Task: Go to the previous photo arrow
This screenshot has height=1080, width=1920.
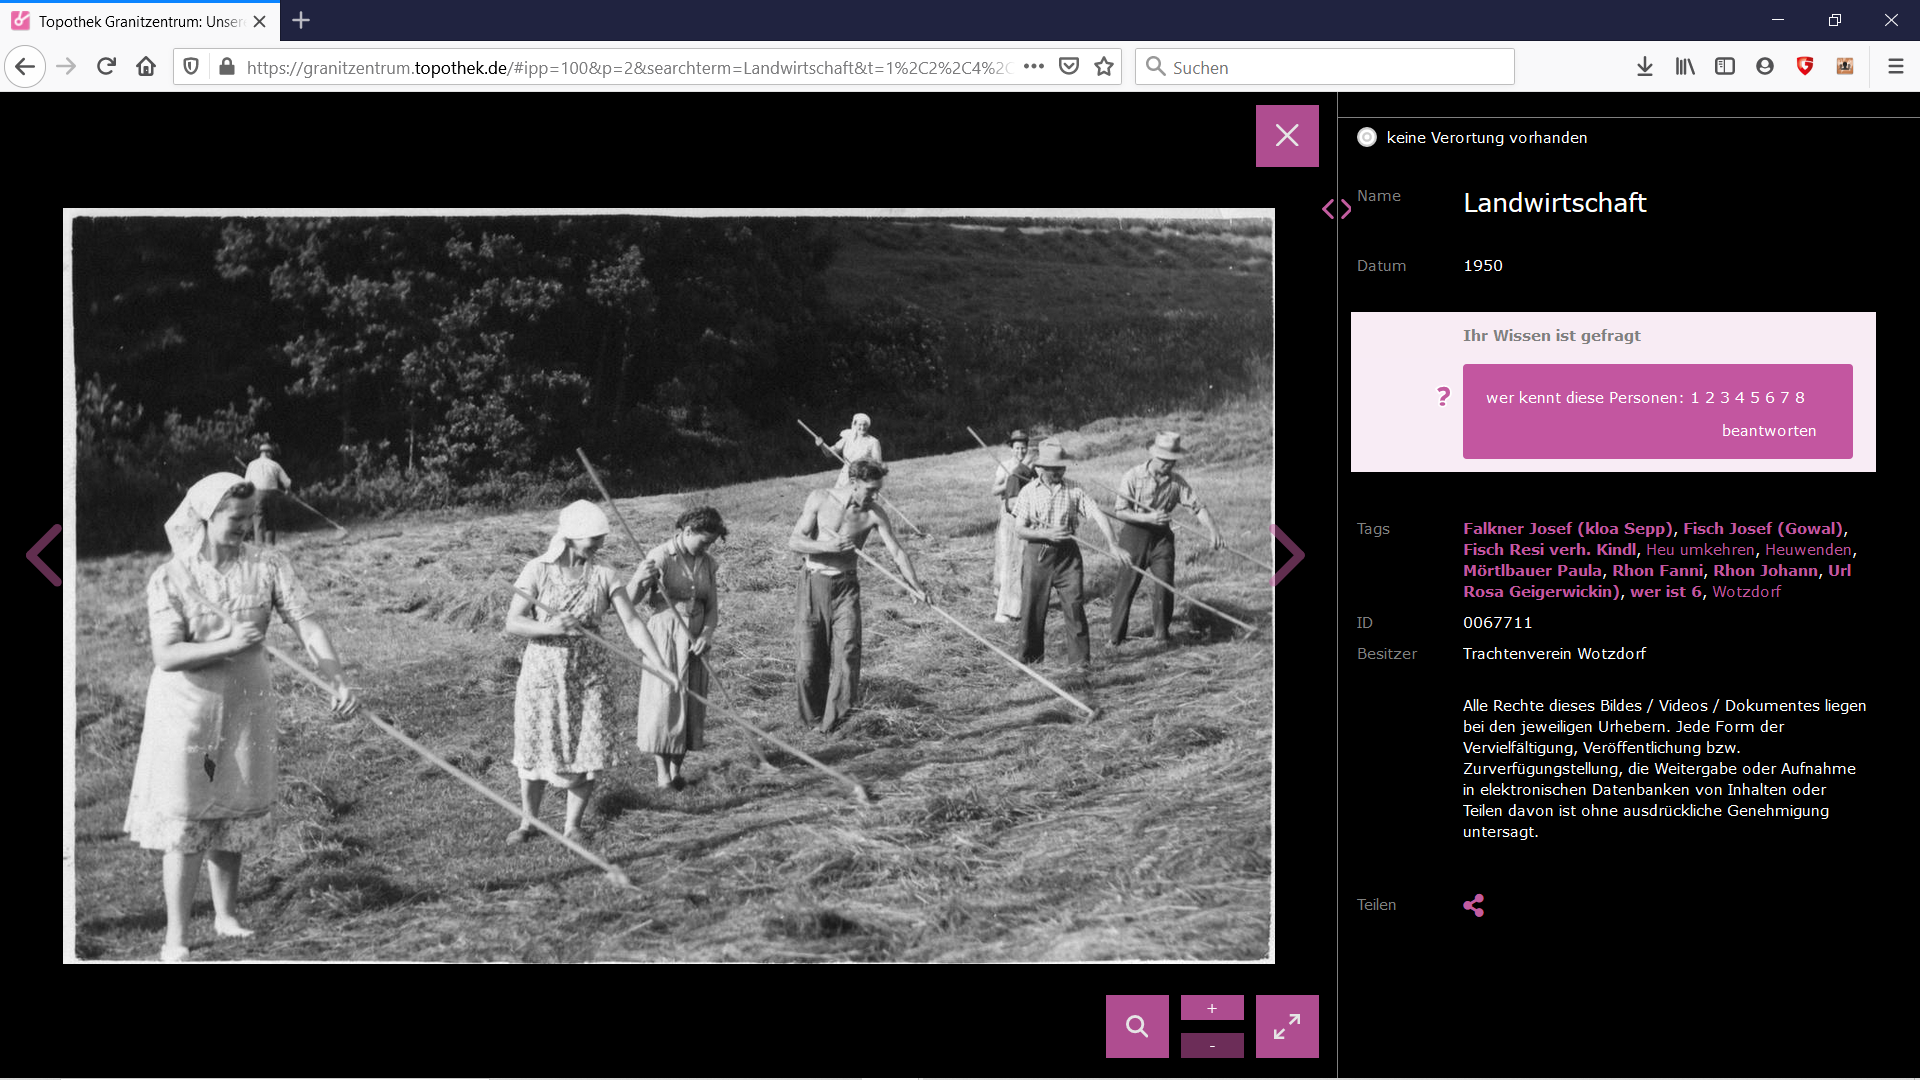Action: pyautogui.click(x=44, y=555)
